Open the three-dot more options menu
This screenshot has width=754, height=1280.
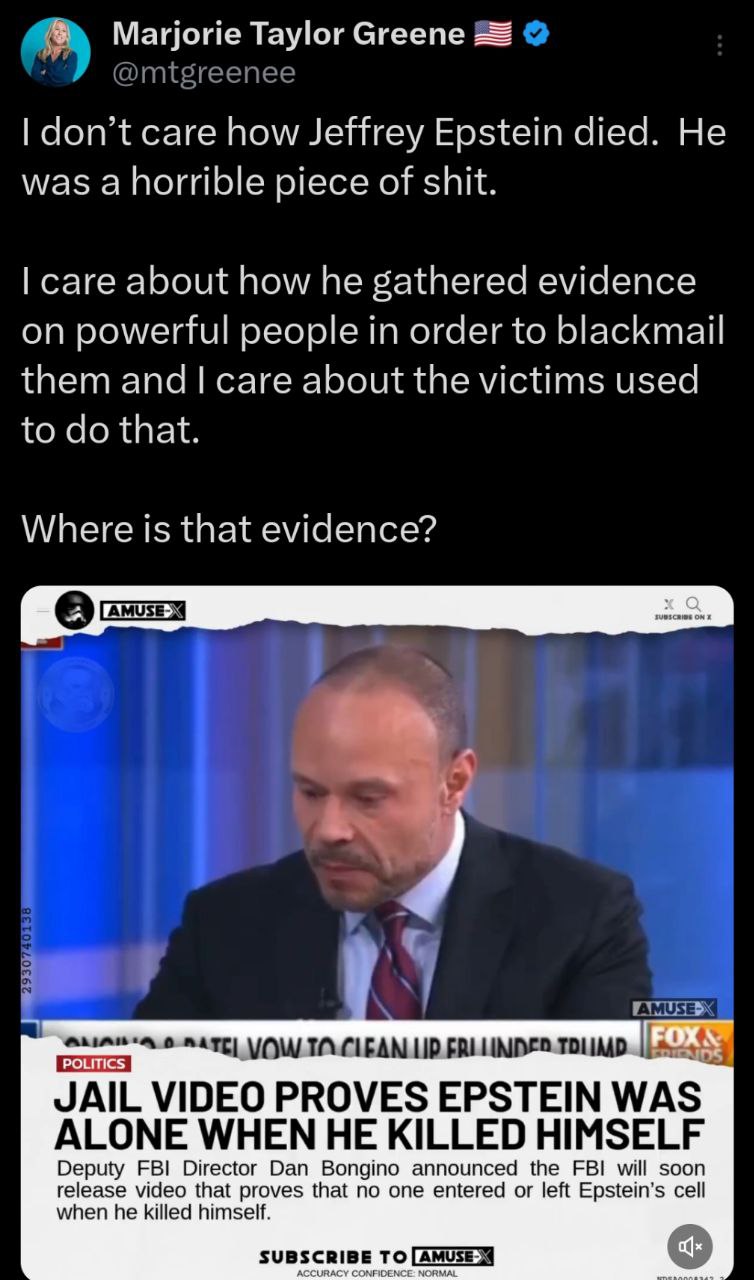click(x=718, y=45)
